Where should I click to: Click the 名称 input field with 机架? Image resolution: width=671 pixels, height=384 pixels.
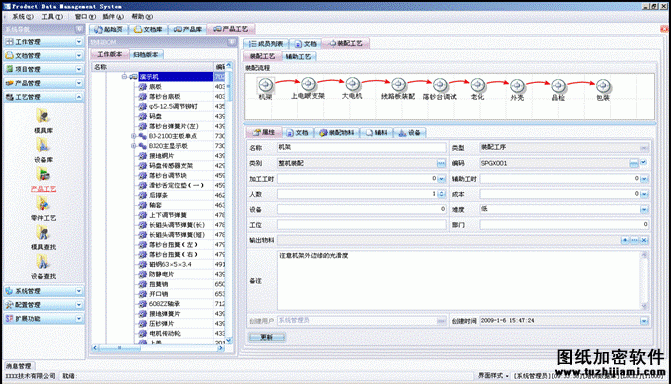pos(362,147)
